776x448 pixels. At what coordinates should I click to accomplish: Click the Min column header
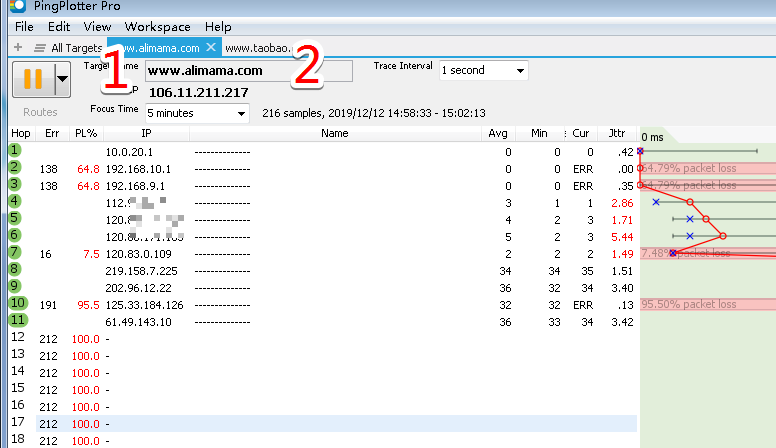(539, 133)
